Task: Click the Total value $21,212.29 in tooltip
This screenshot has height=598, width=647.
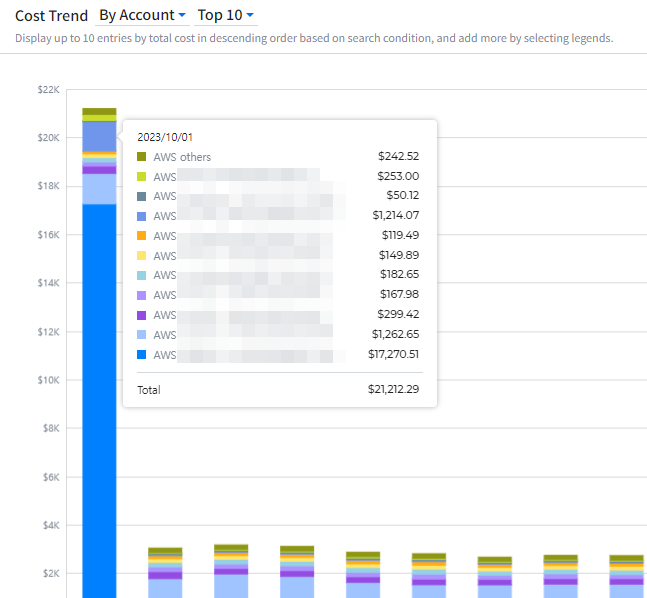Action: pyautogui.click(x=393, y=390)
